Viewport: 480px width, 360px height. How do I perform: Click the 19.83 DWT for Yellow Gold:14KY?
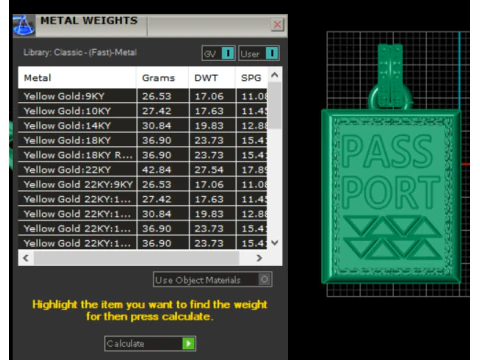(x=209, y=126)
